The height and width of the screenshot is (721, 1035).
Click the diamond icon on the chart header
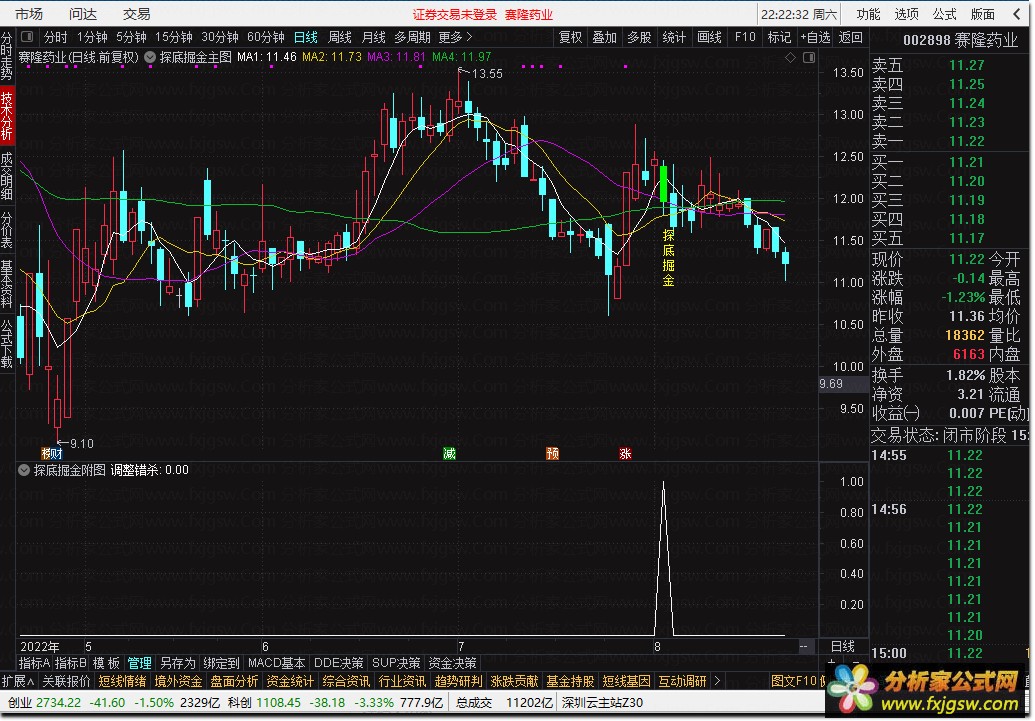pos(790,58)
